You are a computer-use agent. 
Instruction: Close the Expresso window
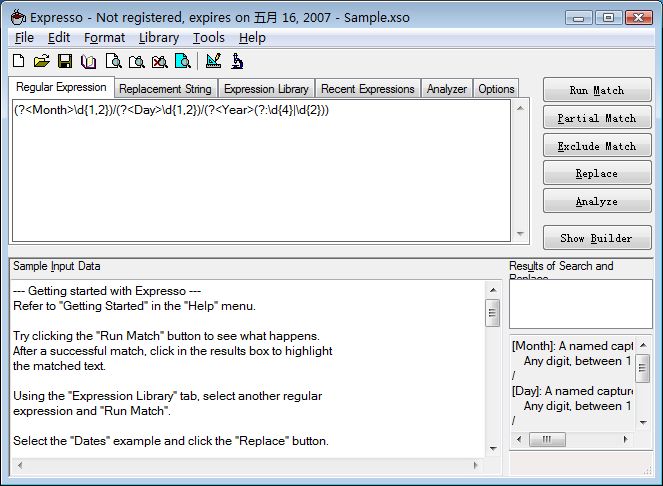[638, 18]
